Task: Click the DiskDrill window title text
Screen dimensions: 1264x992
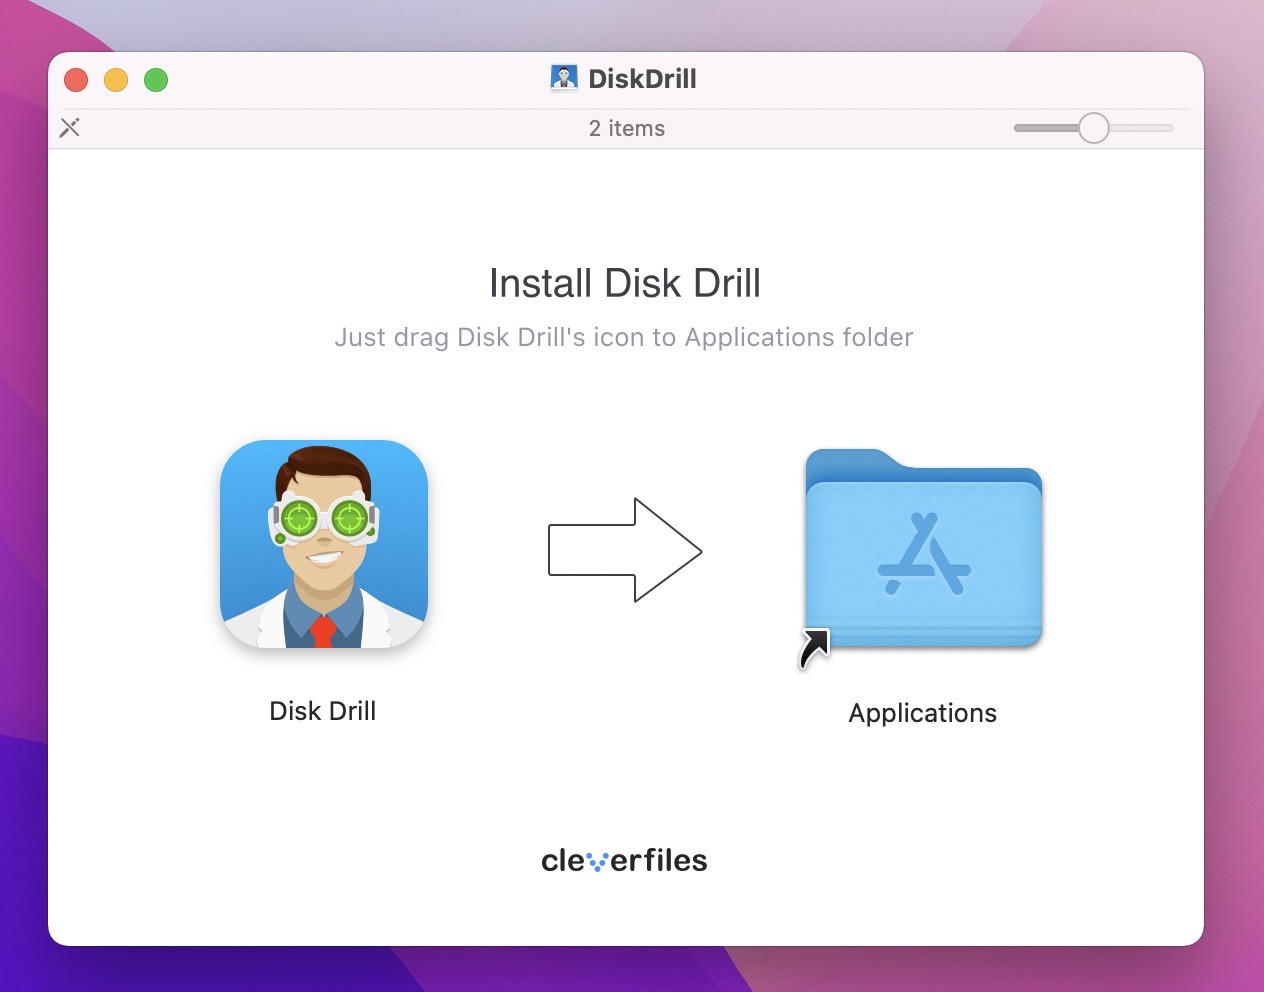Action: click(x=642, y=79)
